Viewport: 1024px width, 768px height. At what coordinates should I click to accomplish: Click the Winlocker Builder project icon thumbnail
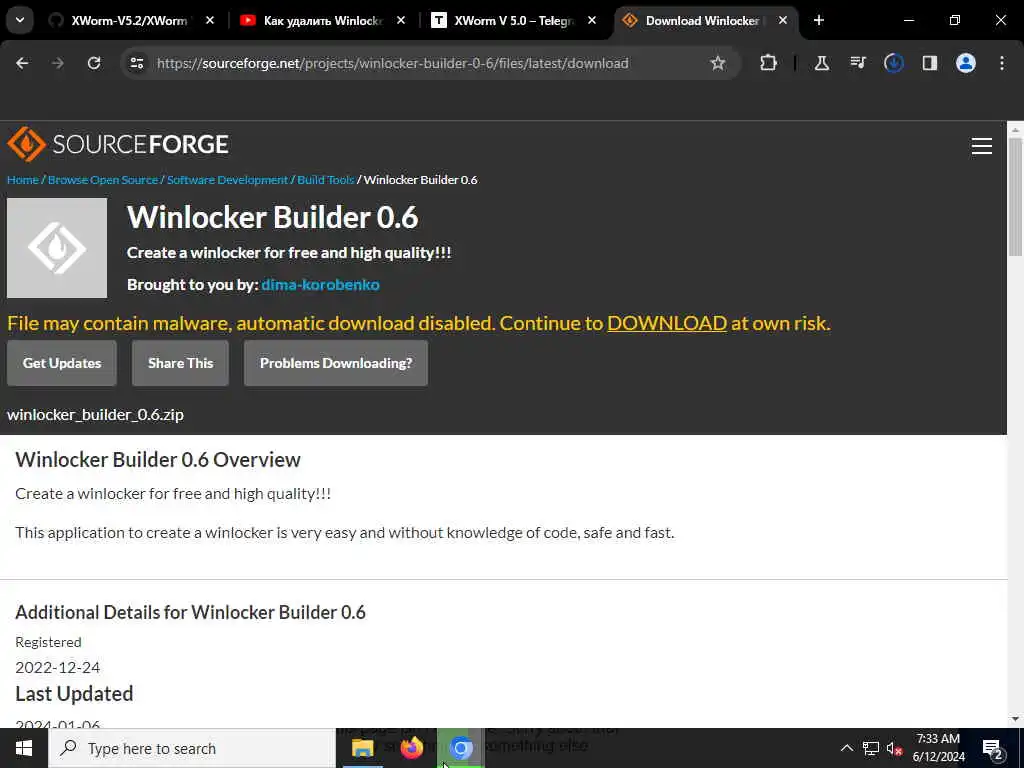point(57,248)
